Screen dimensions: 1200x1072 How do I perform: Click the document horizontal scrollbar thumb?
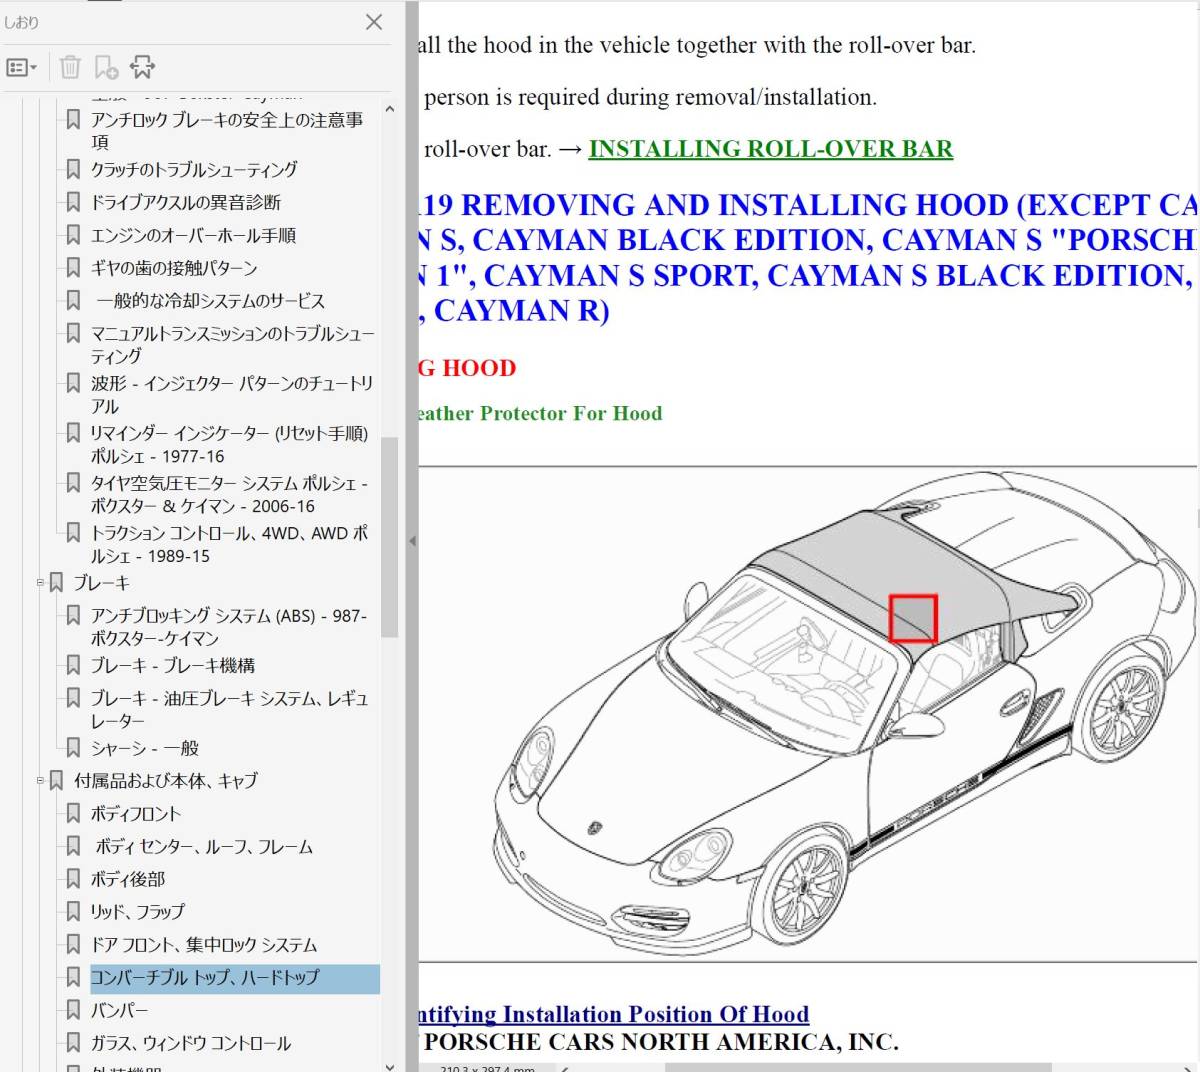tap(857, 1067)
